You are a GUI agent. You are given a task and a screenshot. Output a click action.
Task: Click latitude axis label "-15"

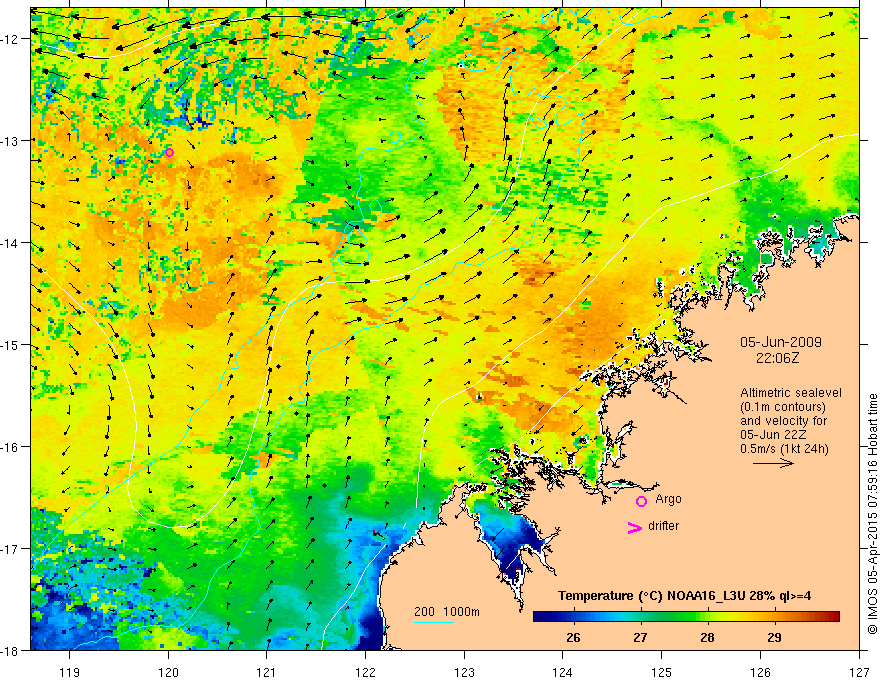pos(10,344)
